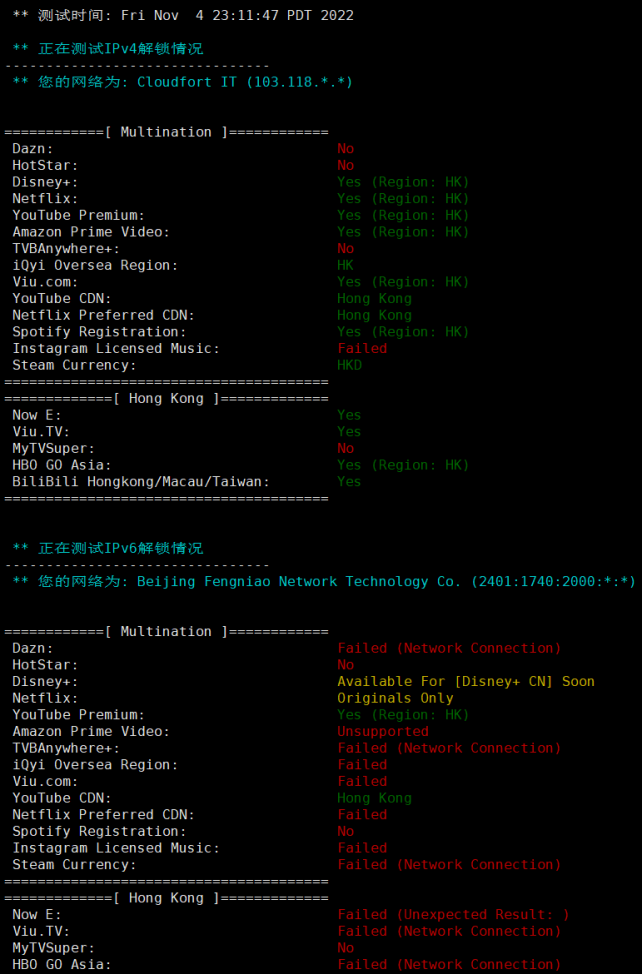Image resolution: width=642 pixels, height=974 pixels.
Task: Click 'Failed (Unexpected Result: )' beside Now E
Action: tap(453, 914)
